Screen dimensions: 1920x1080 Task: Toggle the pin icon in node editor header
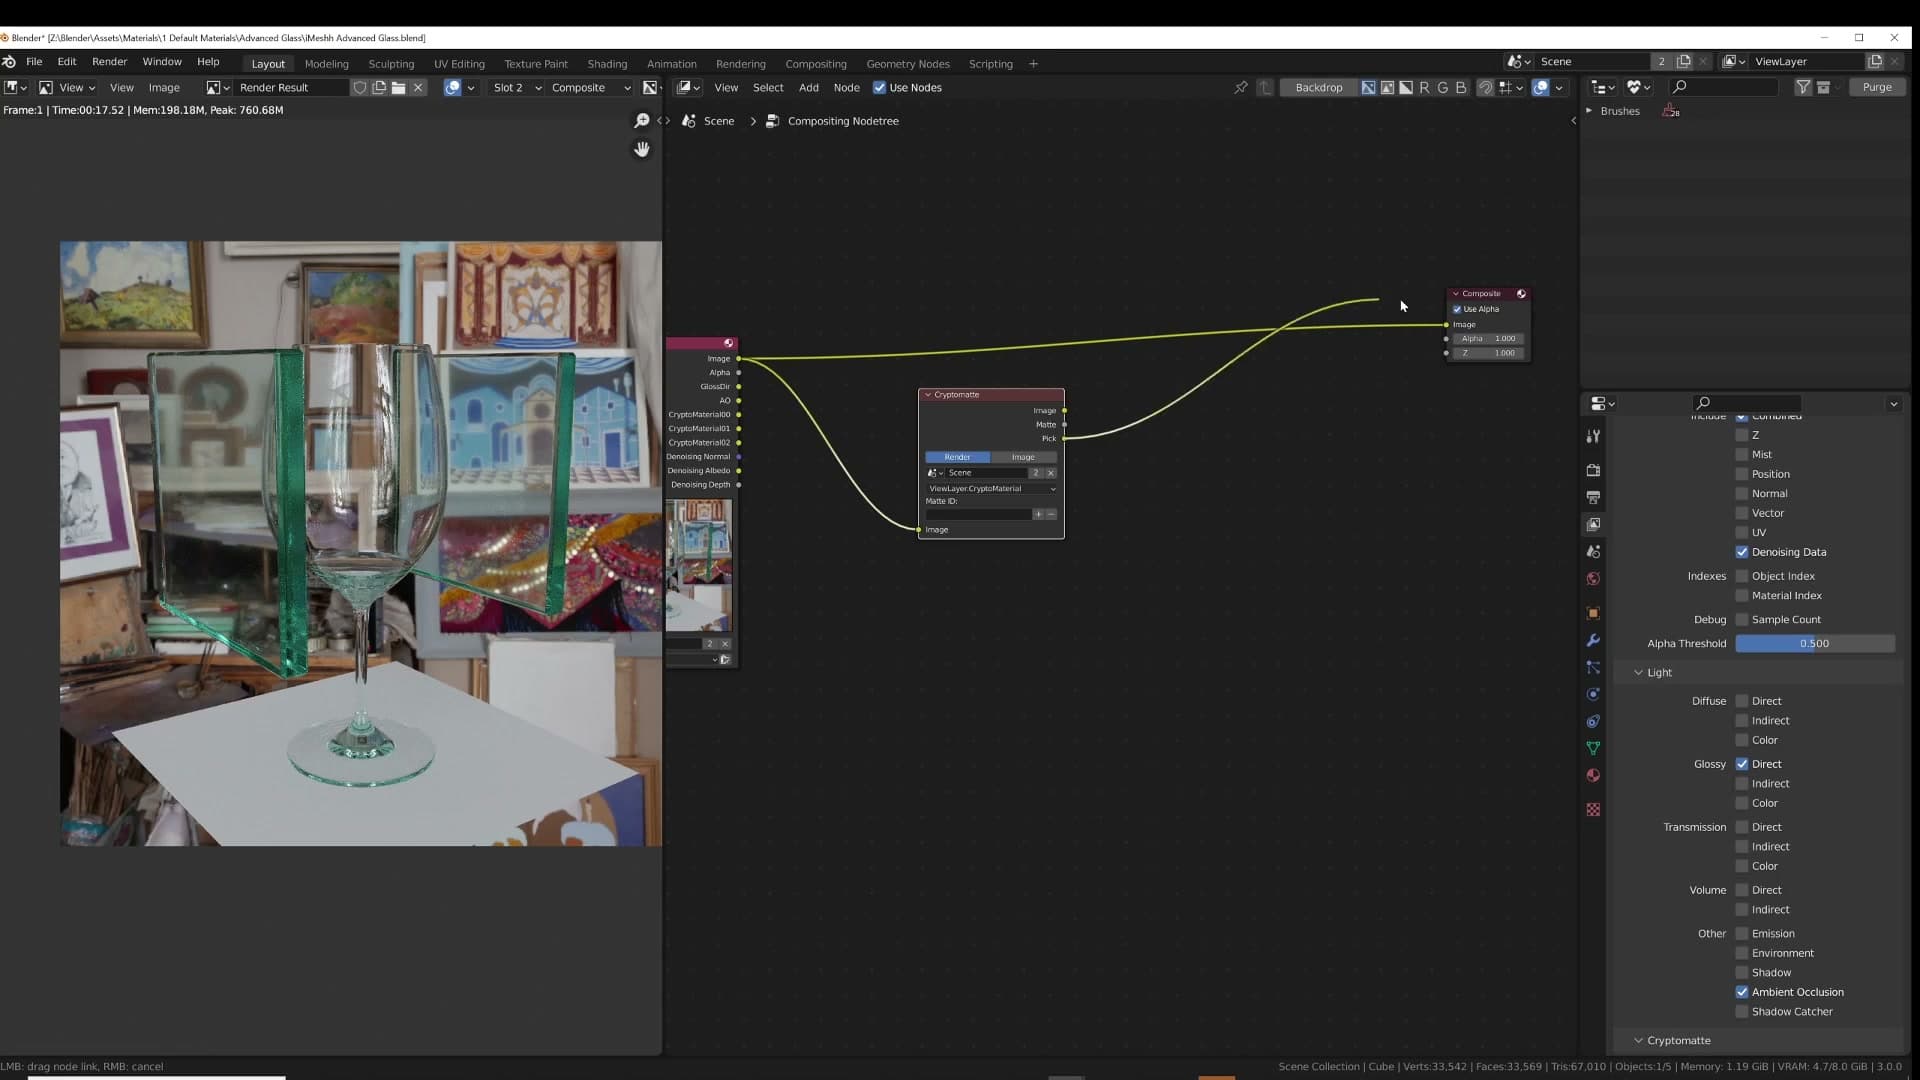point(1241,88)
